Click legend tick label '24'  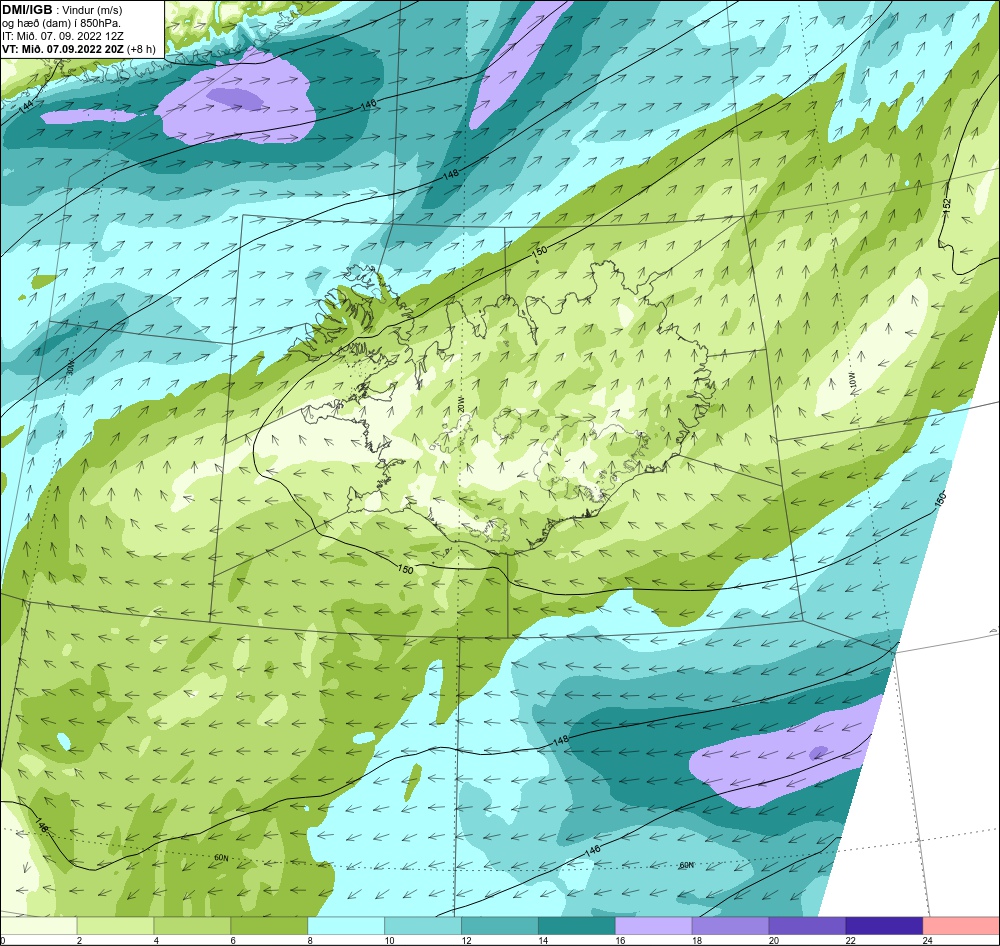927,940
